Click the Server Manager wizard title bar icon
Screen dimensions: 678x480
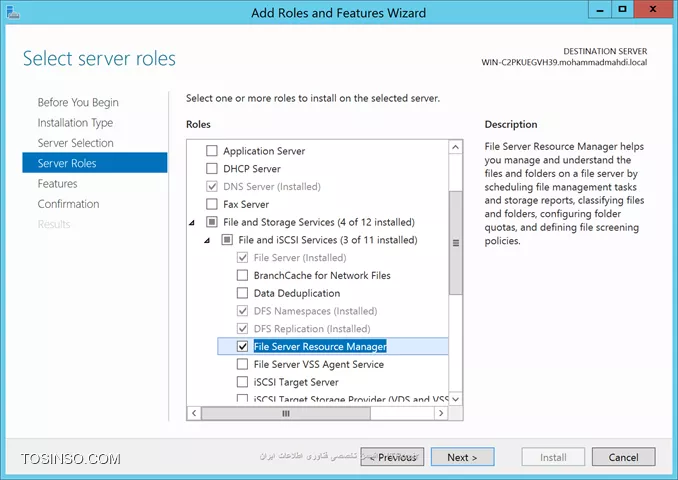(13, 12)
